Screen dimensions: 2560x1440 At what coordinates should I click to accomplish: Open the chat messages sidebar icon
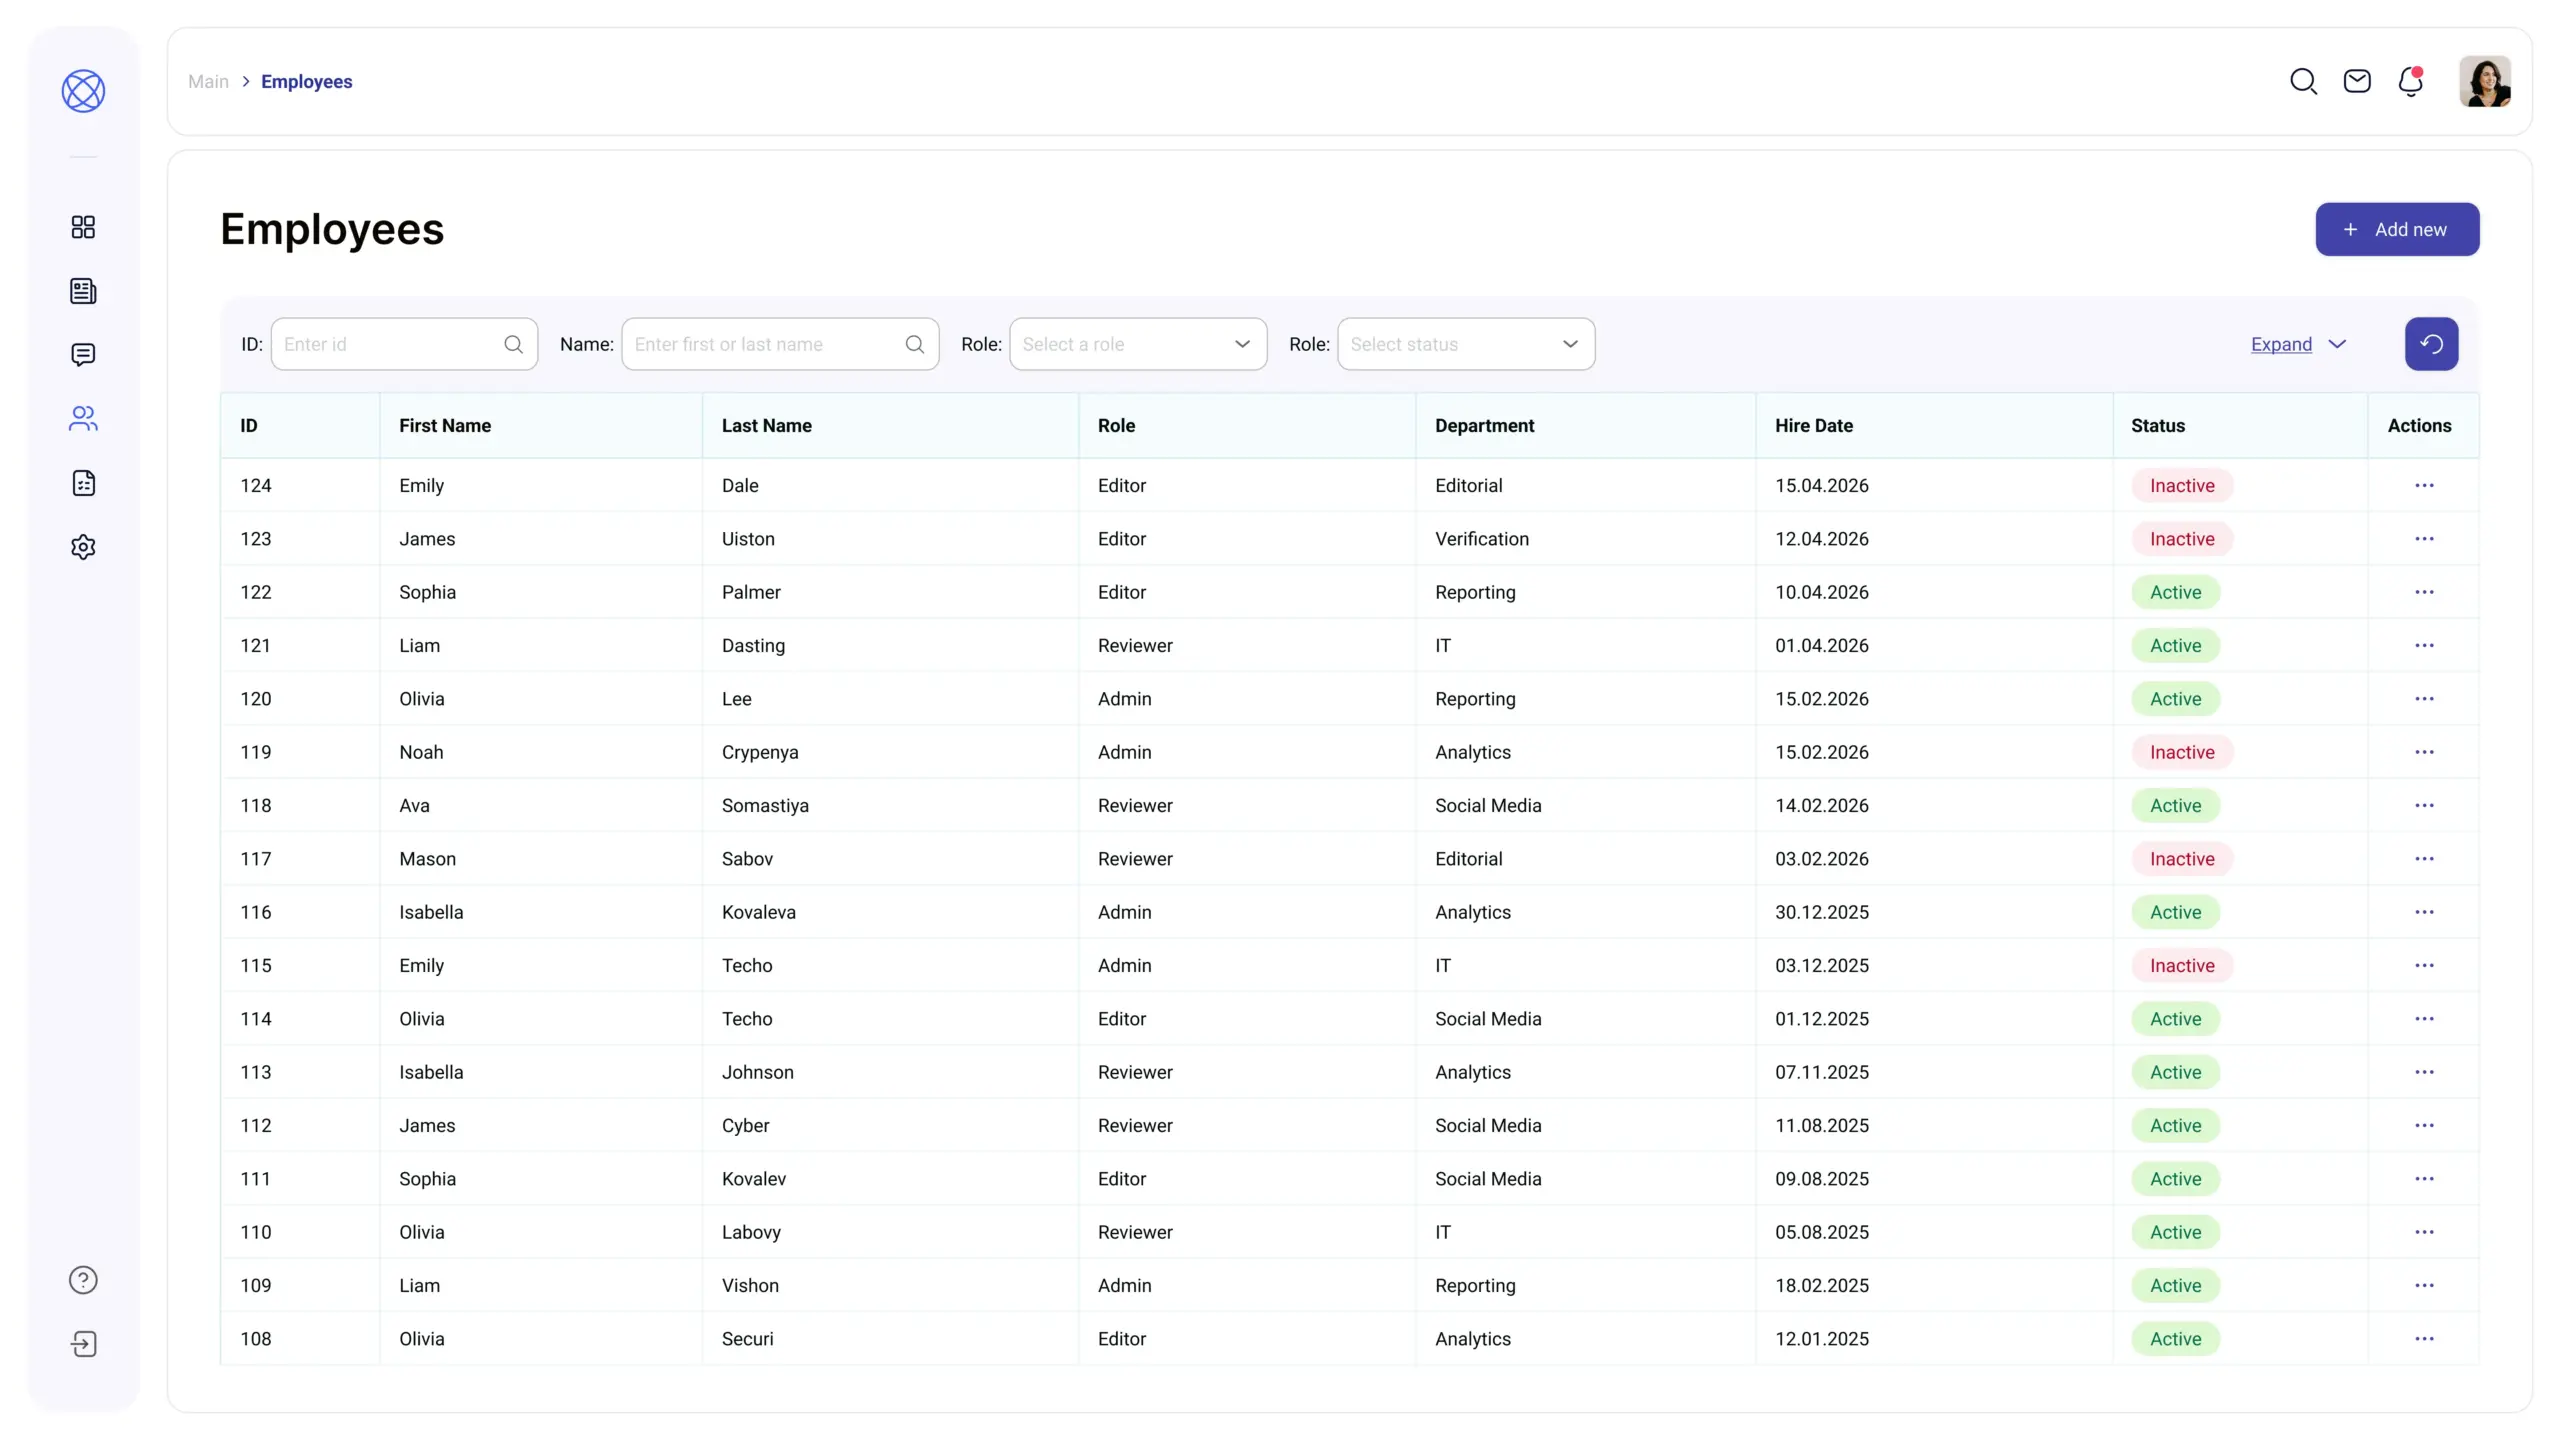pyautogui.click(x=83, y=355)
